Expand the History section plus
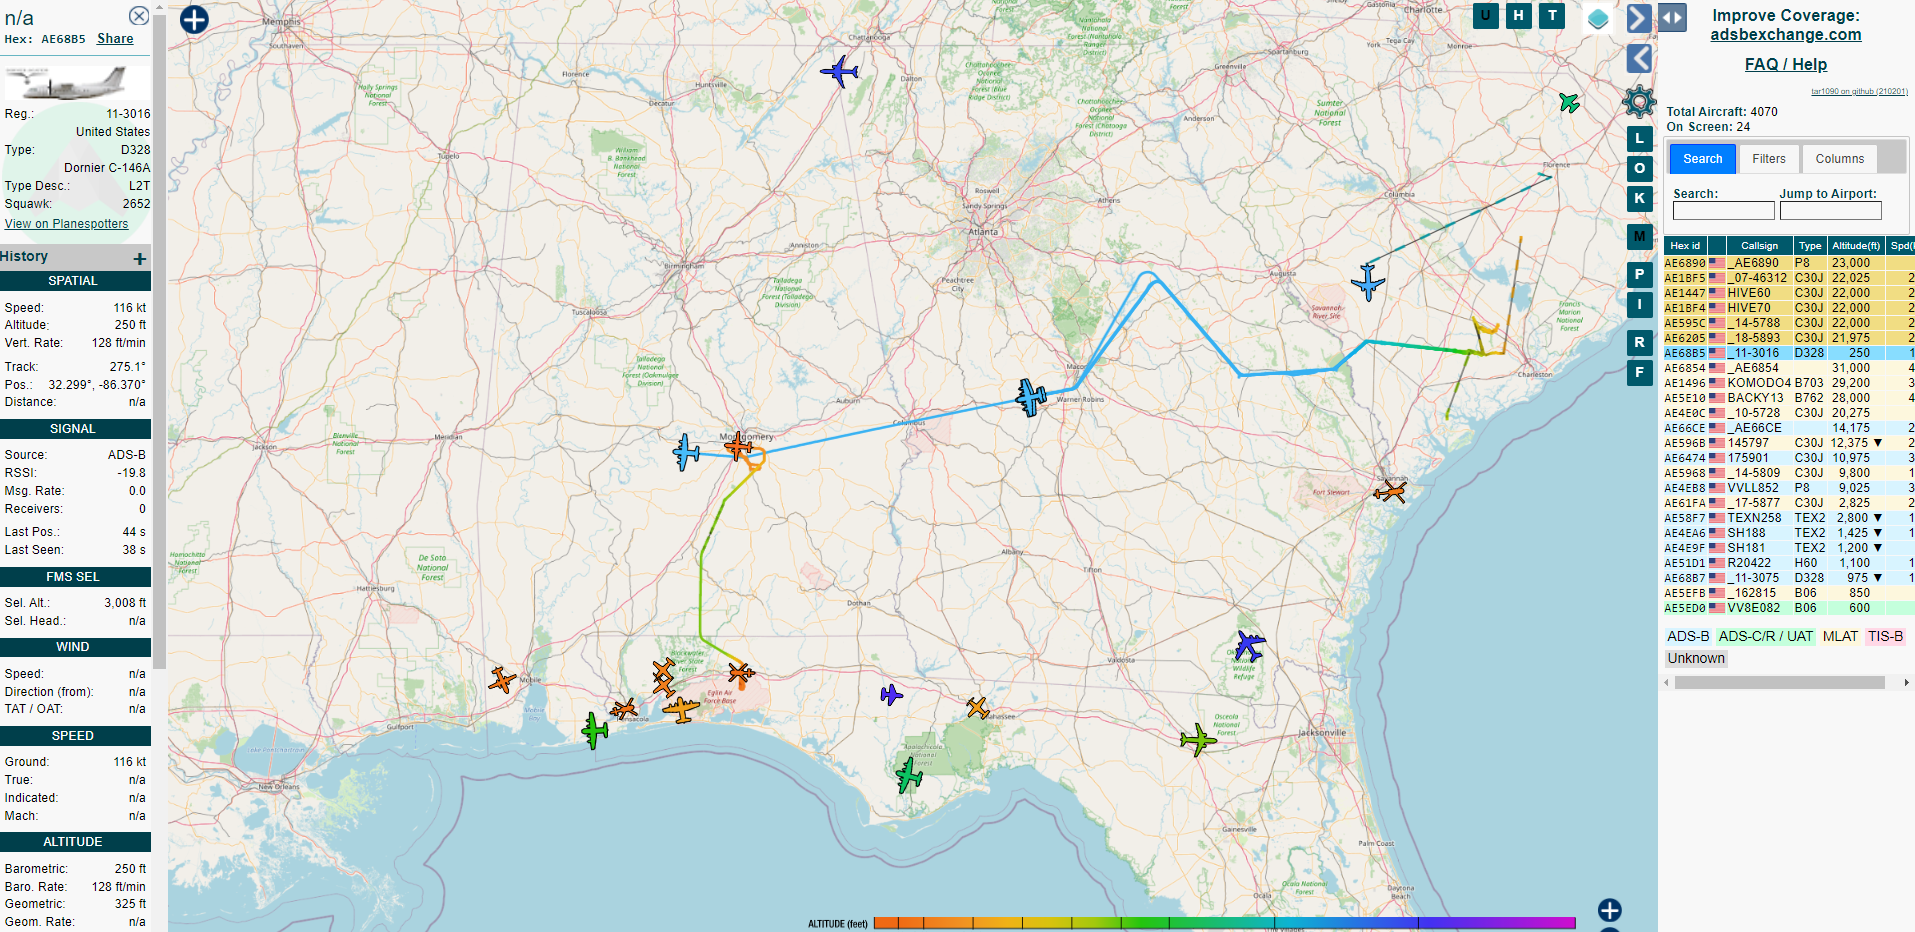This screenshot has height=932, width=1915. tap(139, 258)
